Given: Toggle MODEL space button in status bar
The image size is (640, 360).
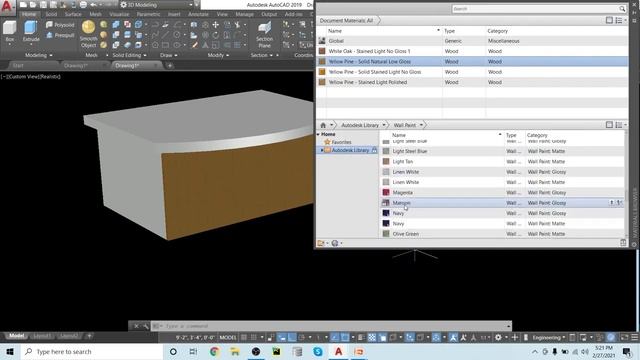Looking at the screenshot, I should [x=228, y=338].
